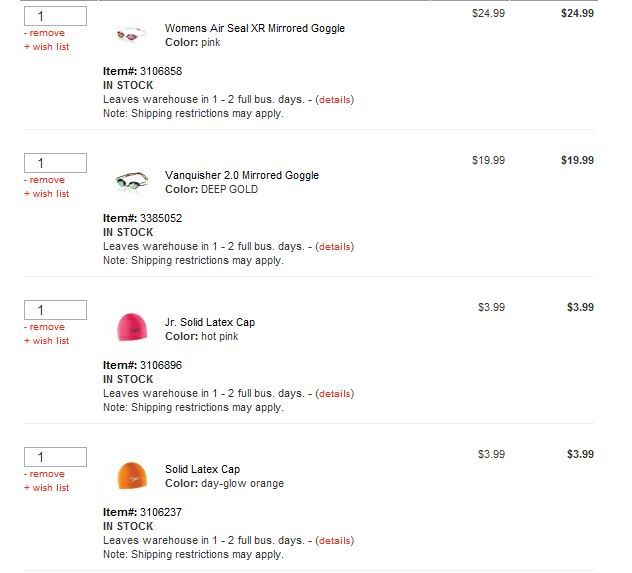Screen dimensions: 632x573
Task: Click quantity field for Vanquisher 2.0 goggle
Action: coord(55,163)
